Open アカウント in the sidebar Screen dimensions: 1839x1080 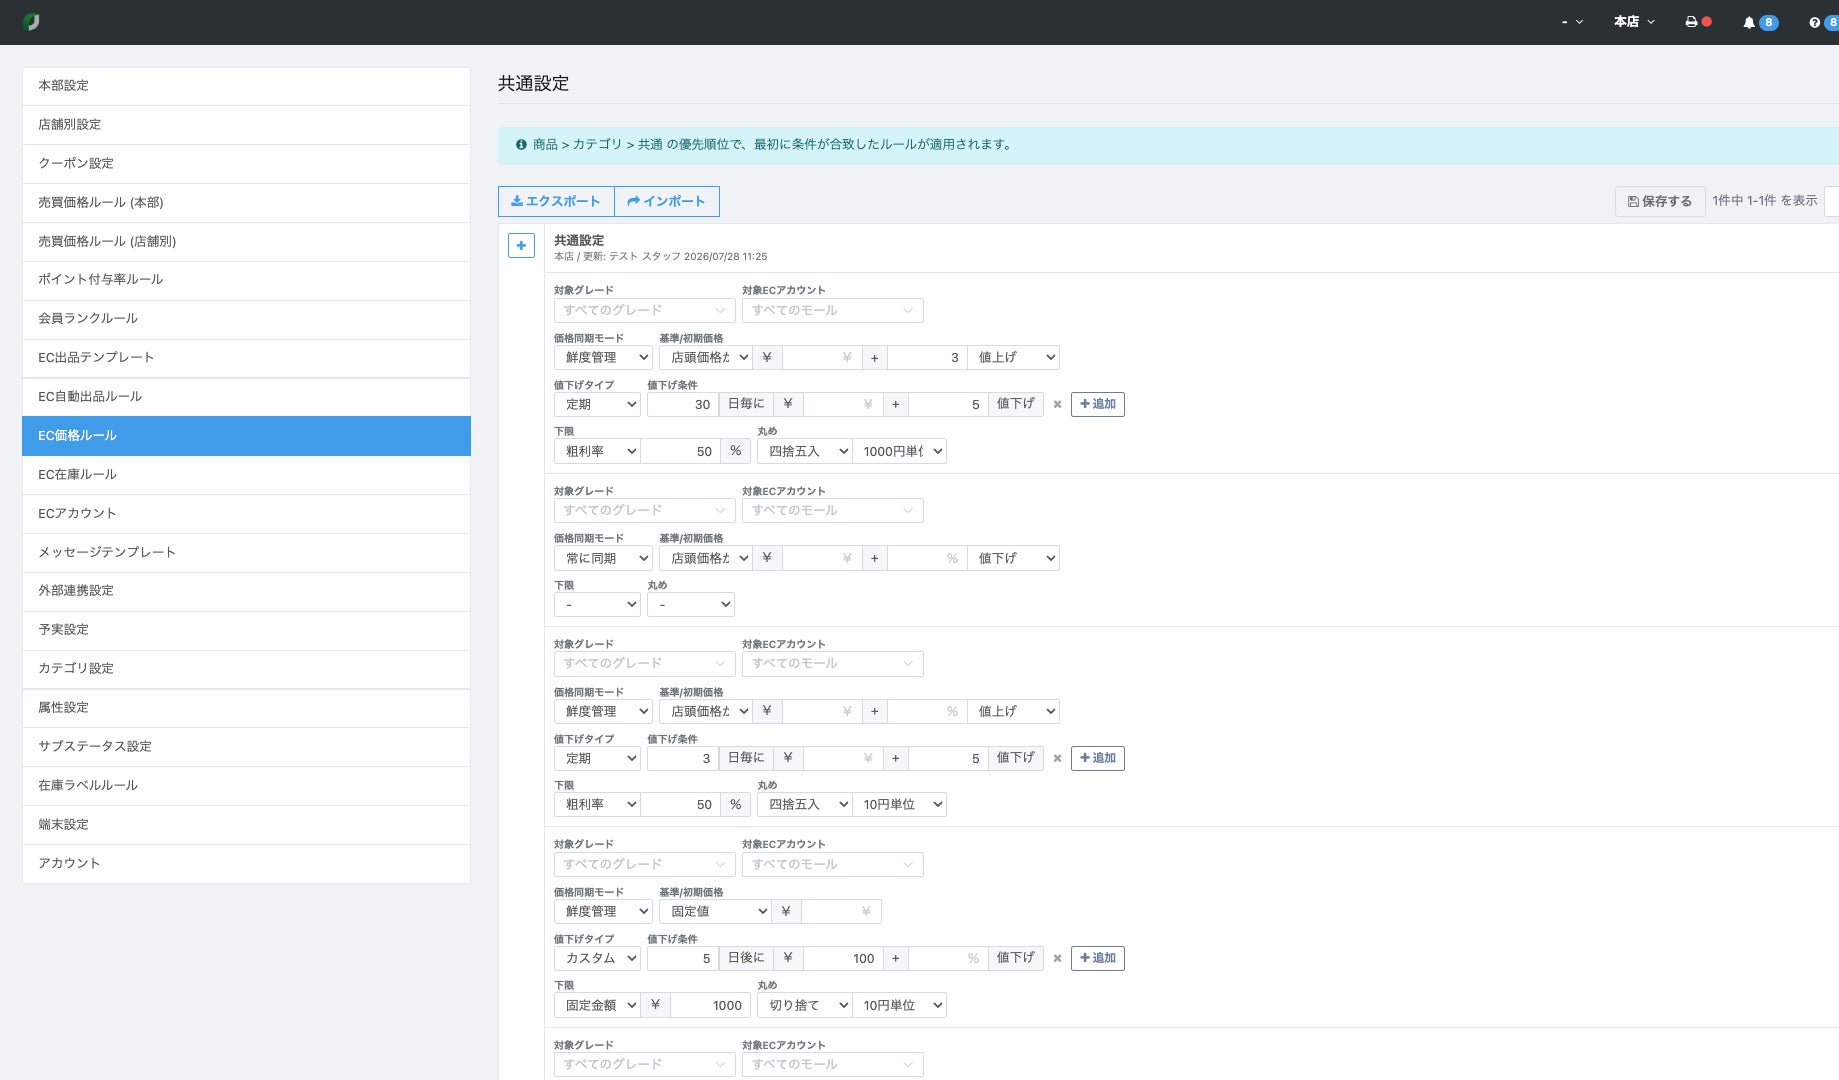246,864
